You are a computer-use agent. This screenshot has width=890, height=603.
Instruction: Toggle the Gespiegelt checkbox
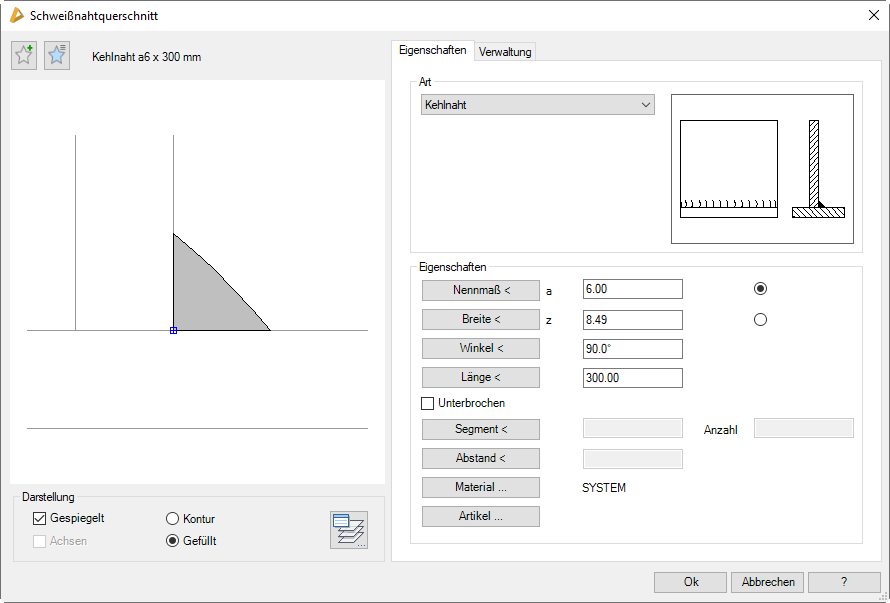click(40, 518)
